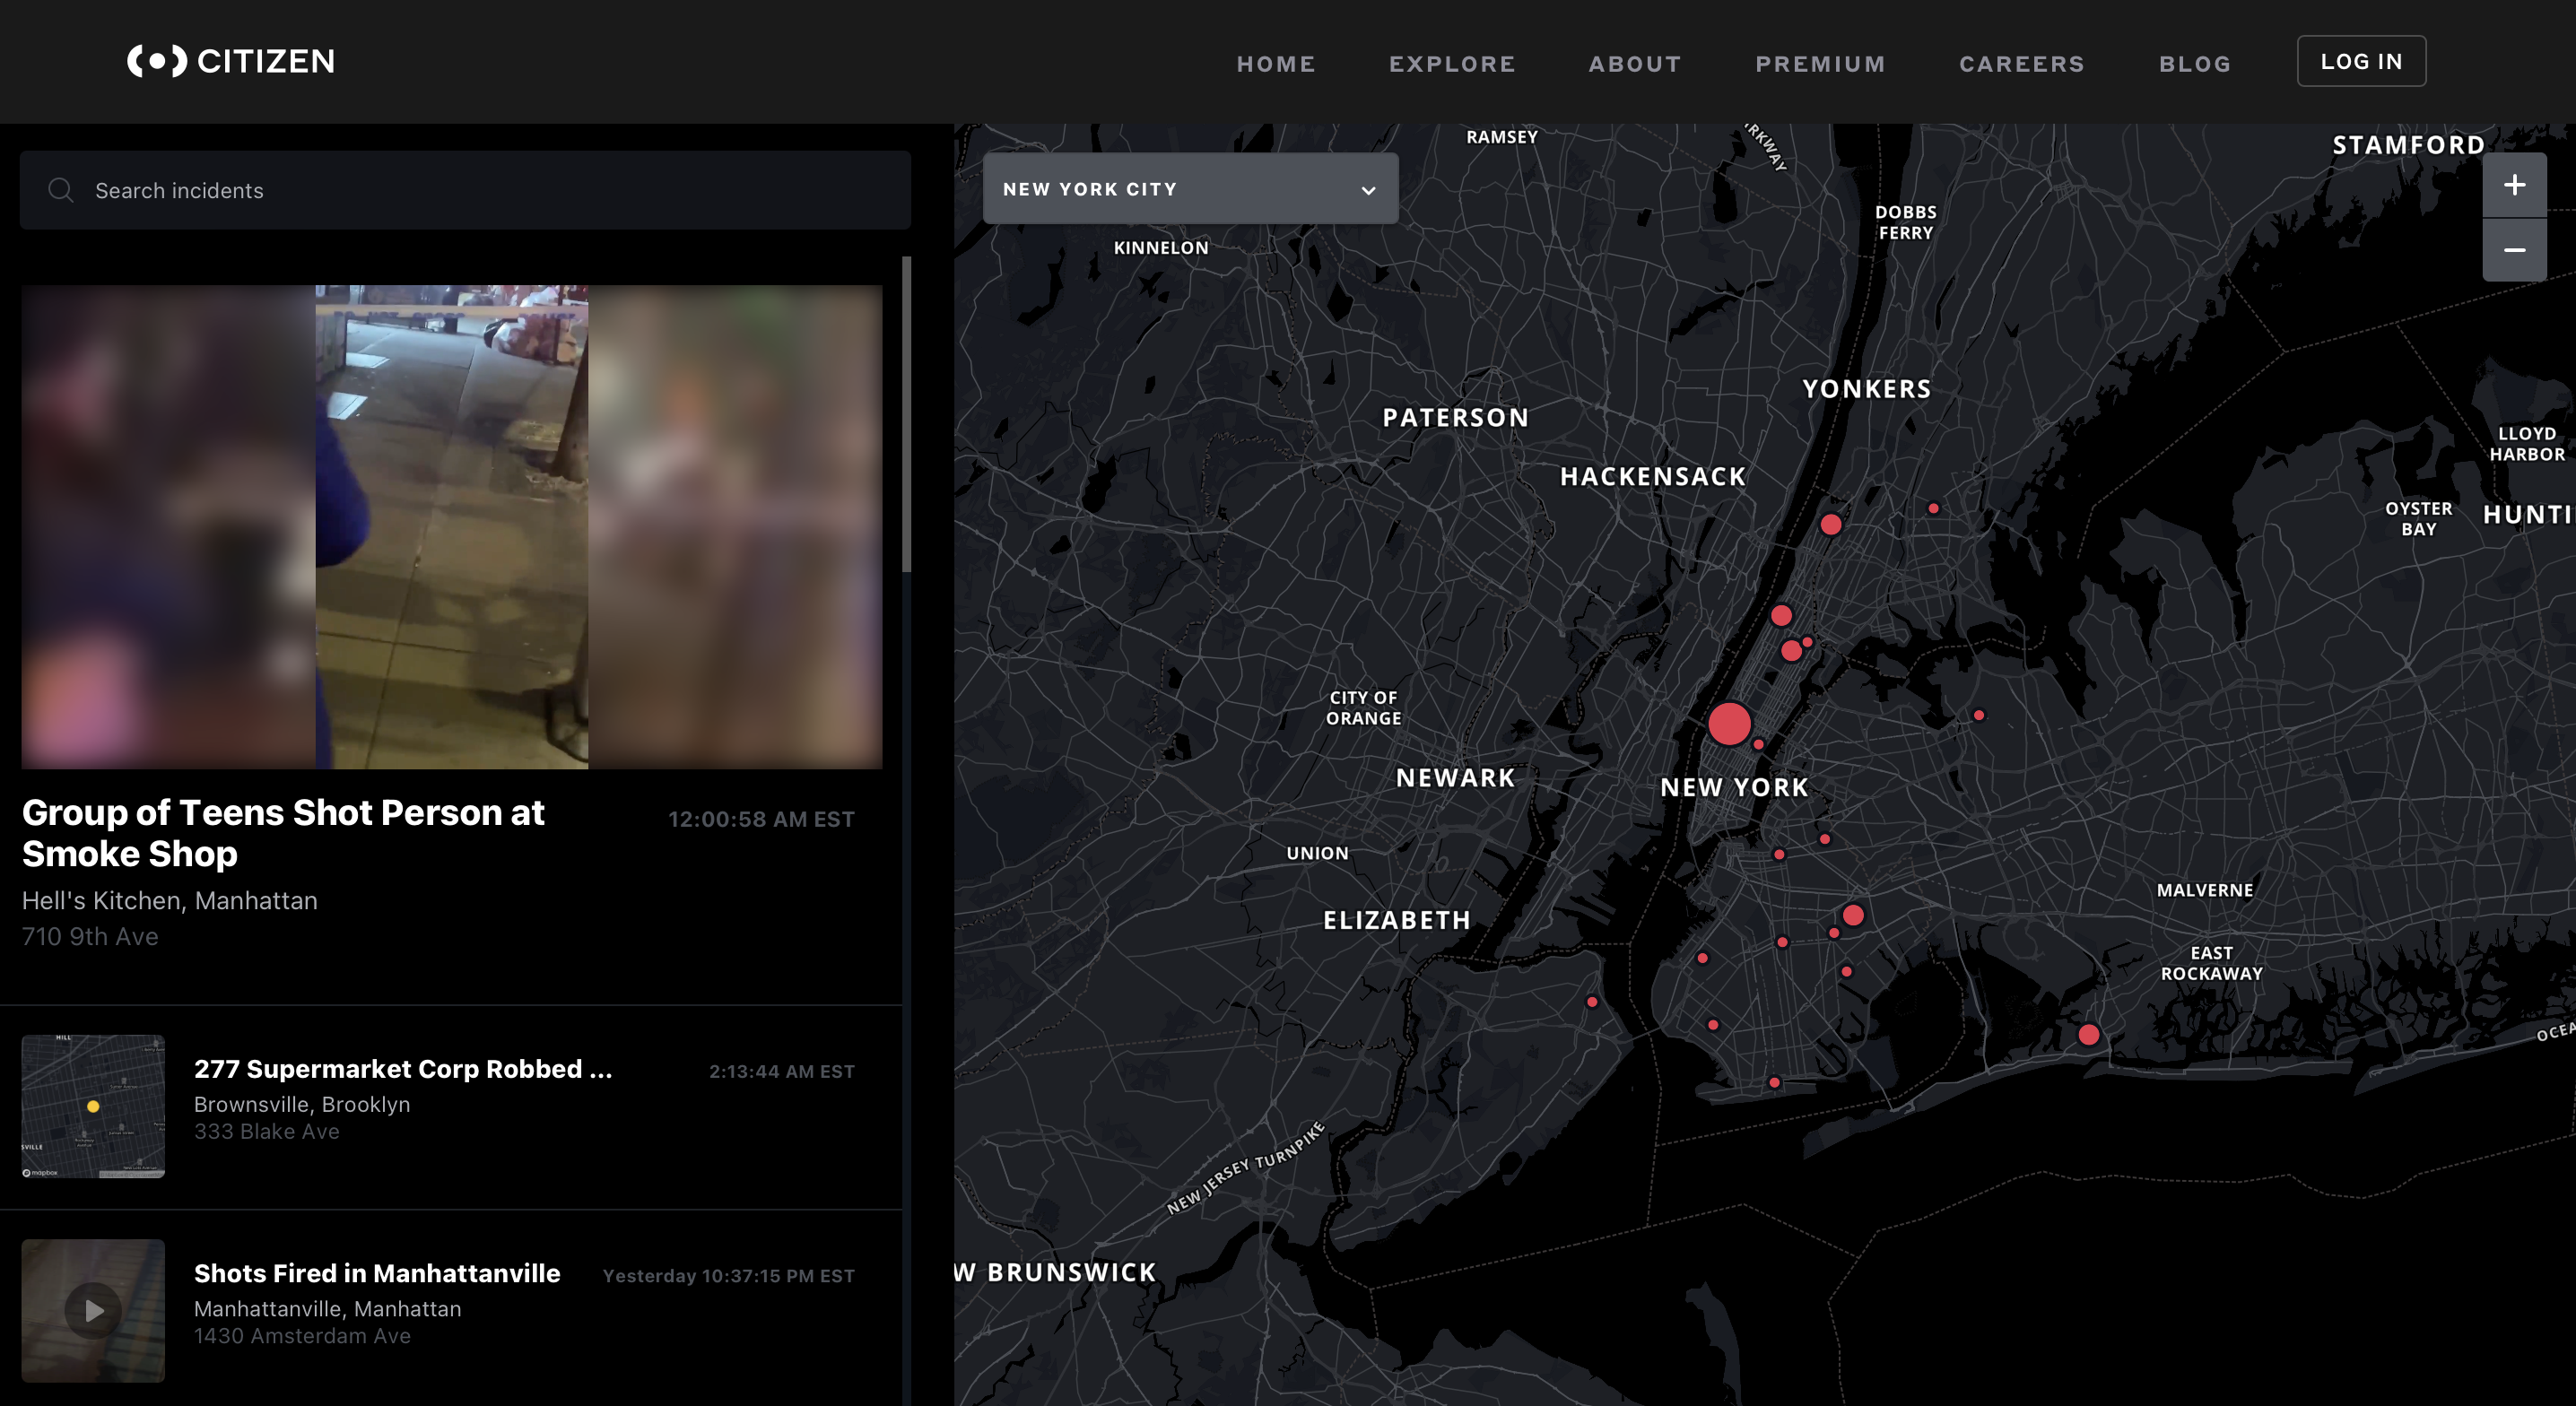Click the NEW YORK label on the map
Image resolution: width=2576 pixels, height=1406 pixels.
point(1734,787)
